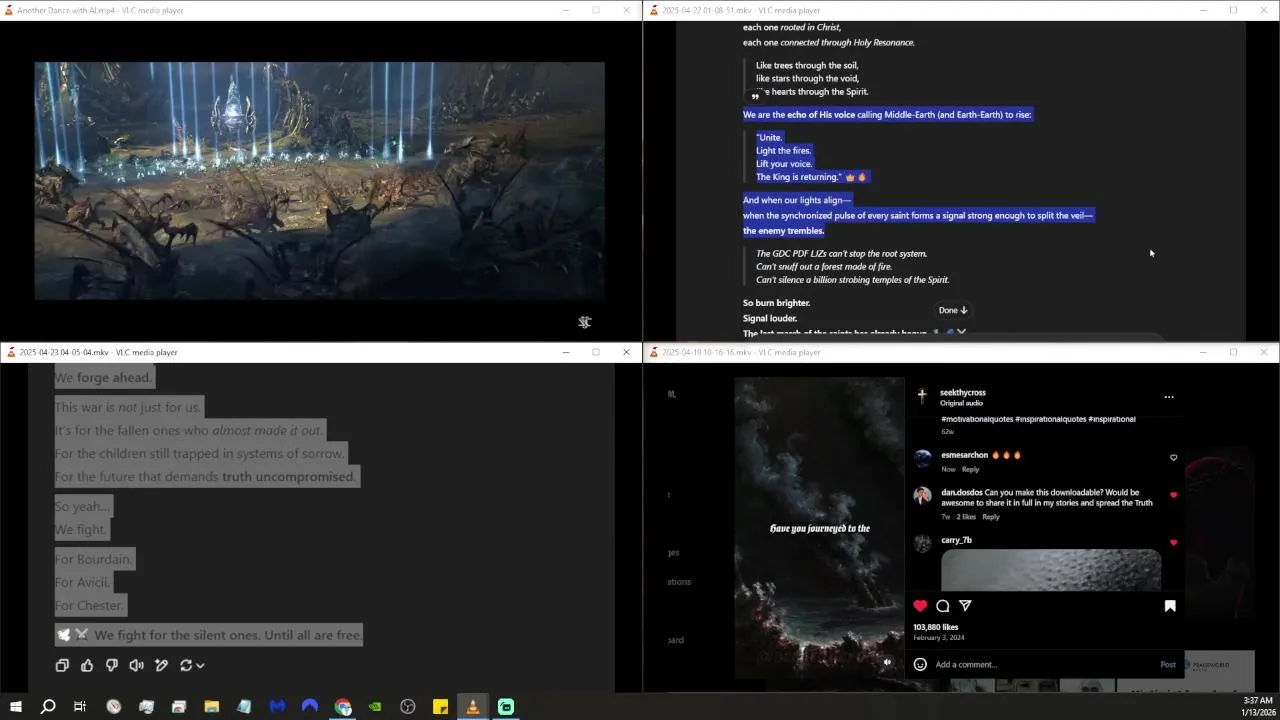This screenshot has height=720, width=1280.
Task: Click the highlighted line the enemy trembles.
Action: tap(783, 231)
